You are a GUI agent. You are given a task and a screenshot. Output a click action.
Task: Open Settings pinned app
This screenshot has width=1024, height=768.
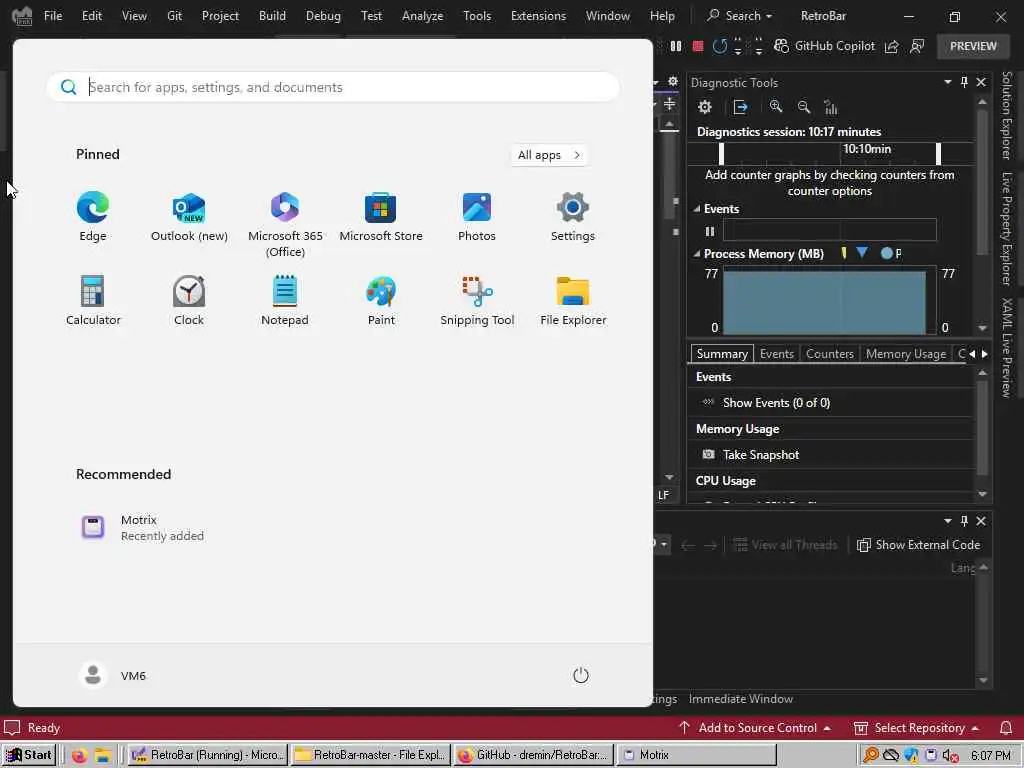573,217
